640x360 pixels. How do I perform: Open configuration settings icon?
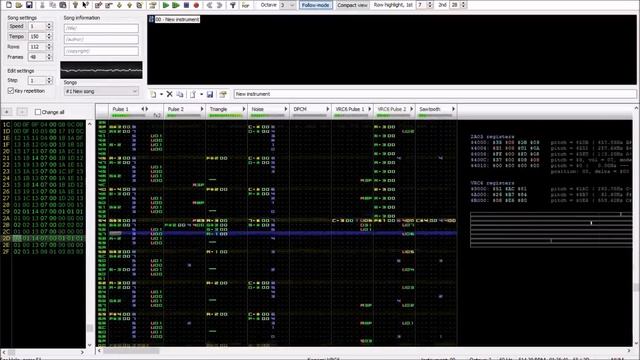[x=233, y=5]
